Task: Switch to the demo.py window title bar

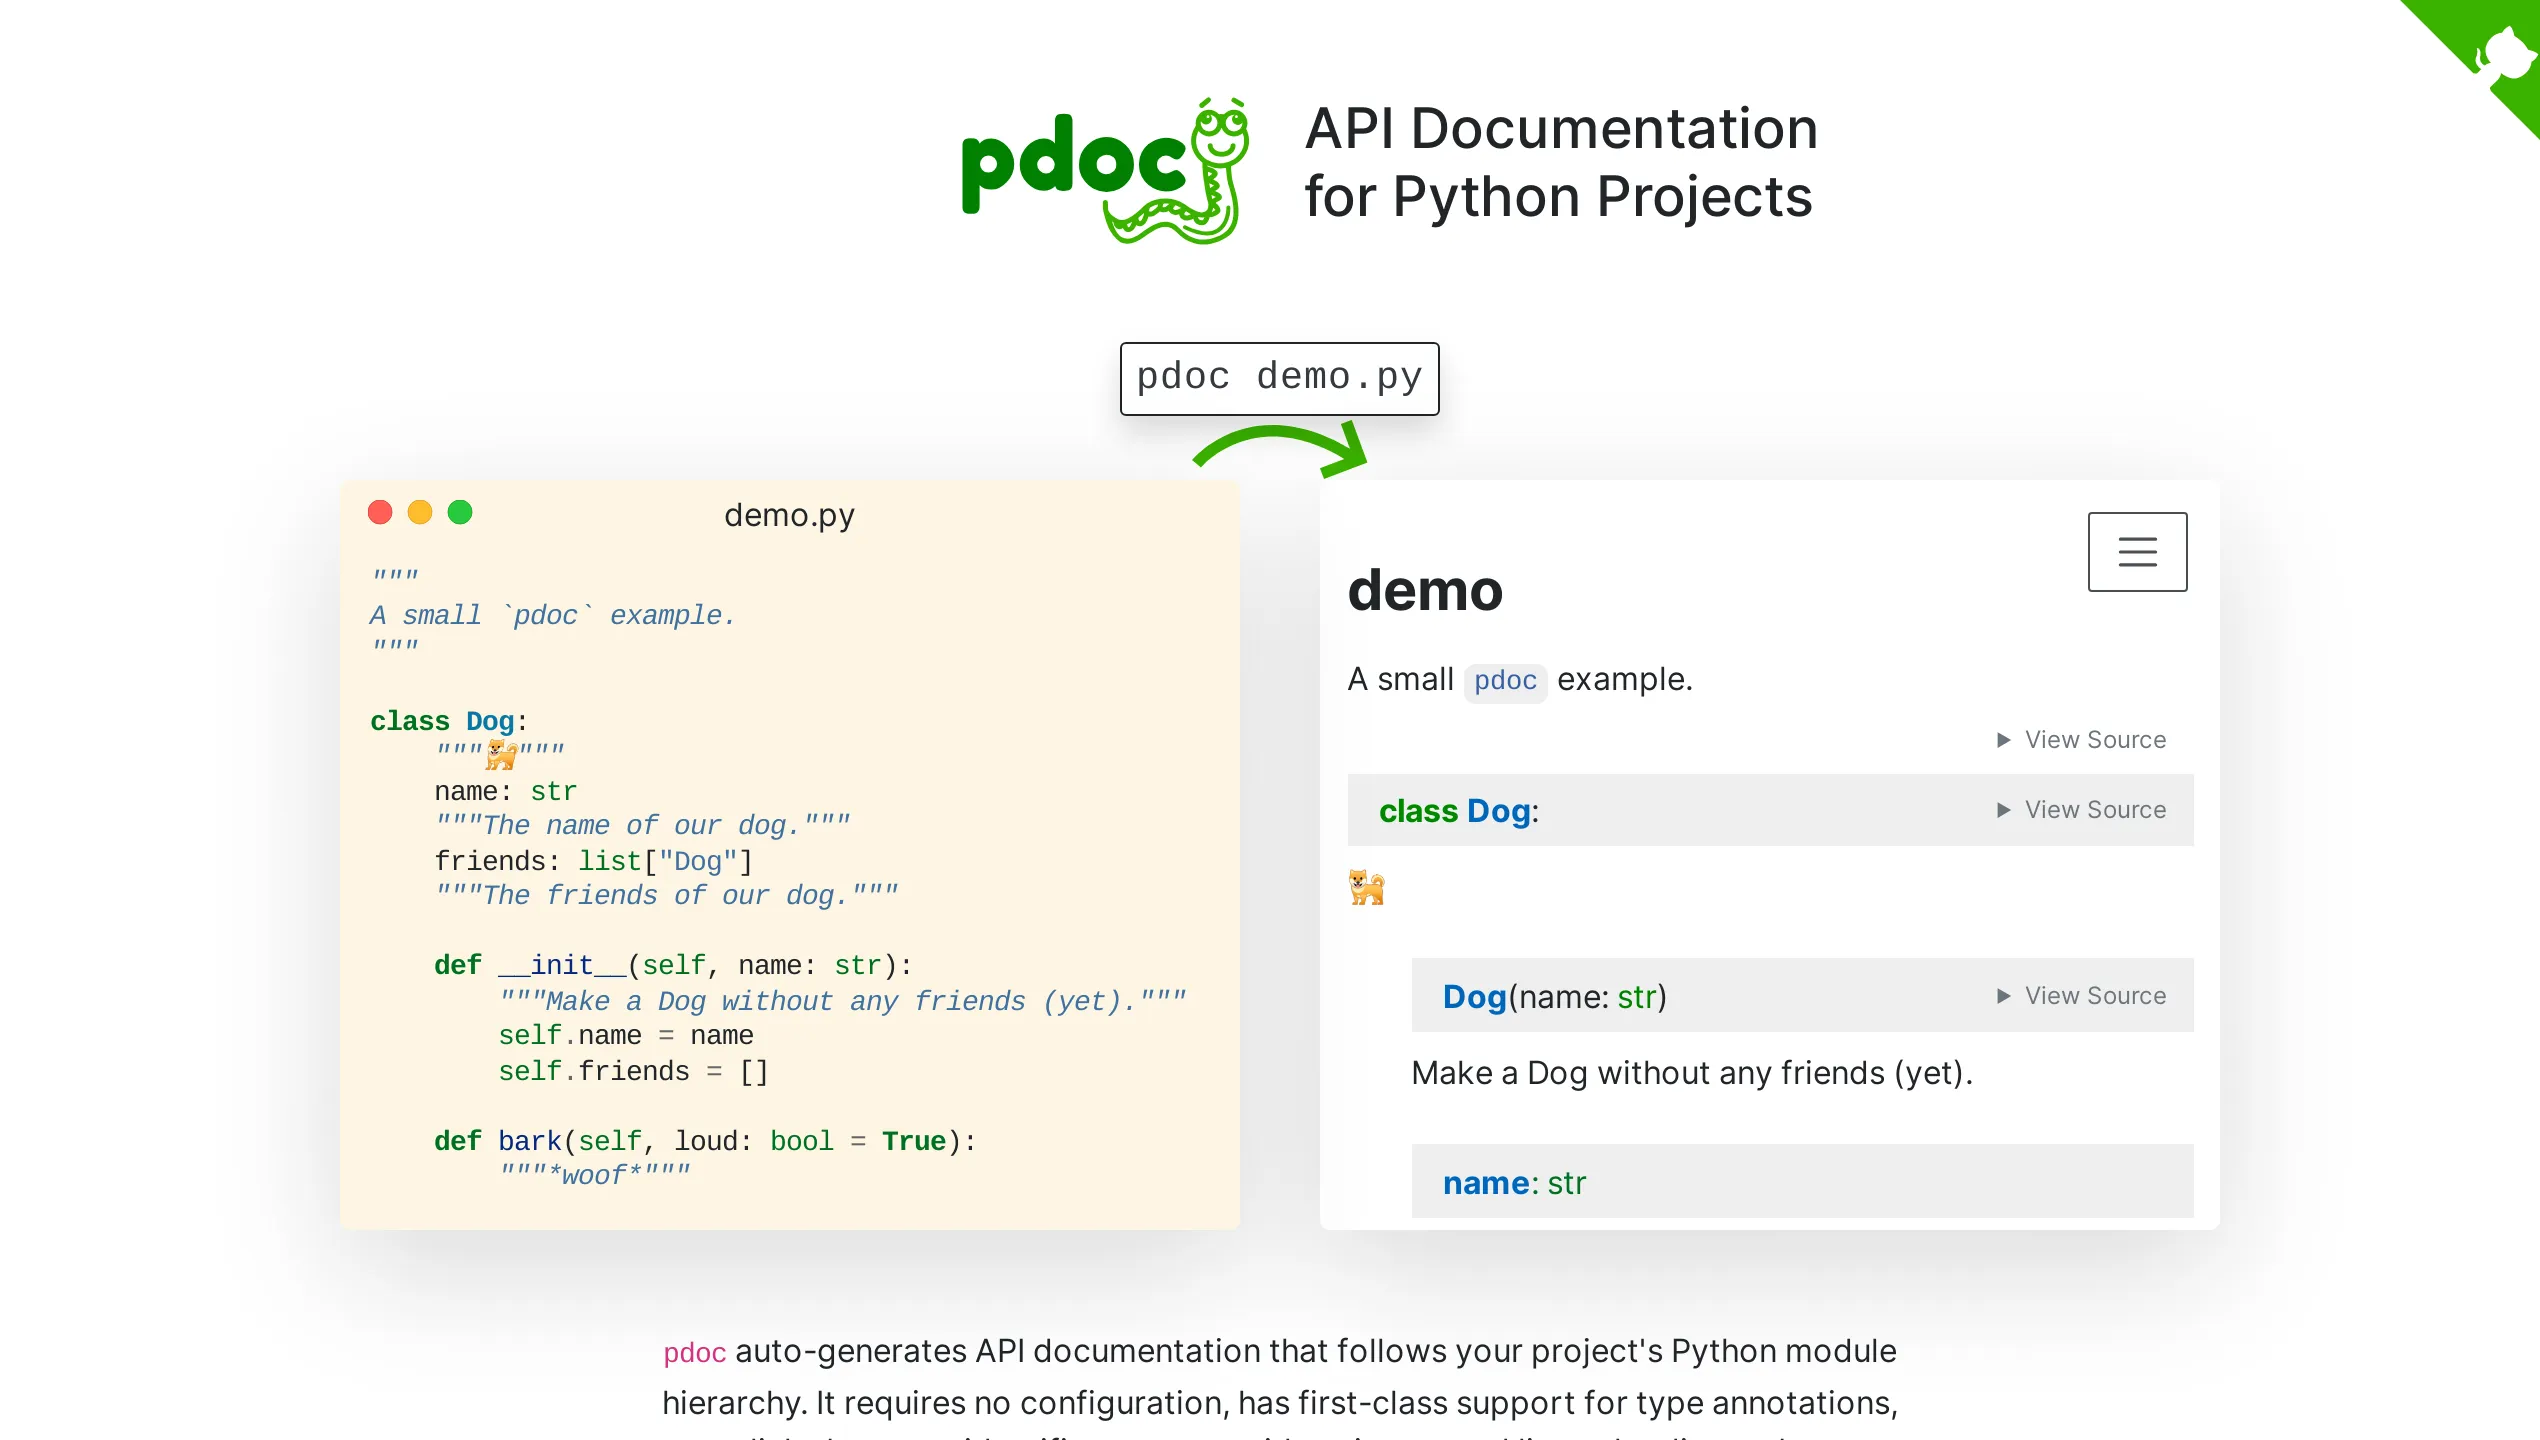Action: click(789, 514)
